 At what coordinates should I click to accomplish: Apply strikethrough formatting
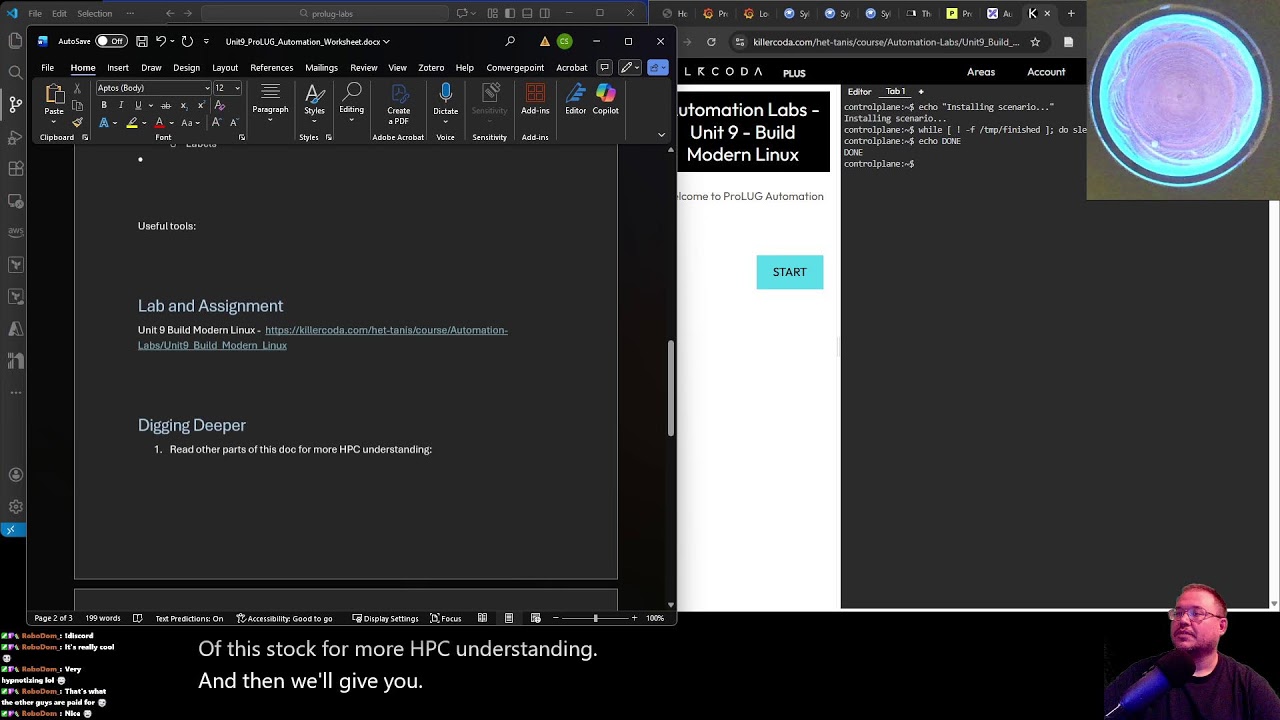166,105
